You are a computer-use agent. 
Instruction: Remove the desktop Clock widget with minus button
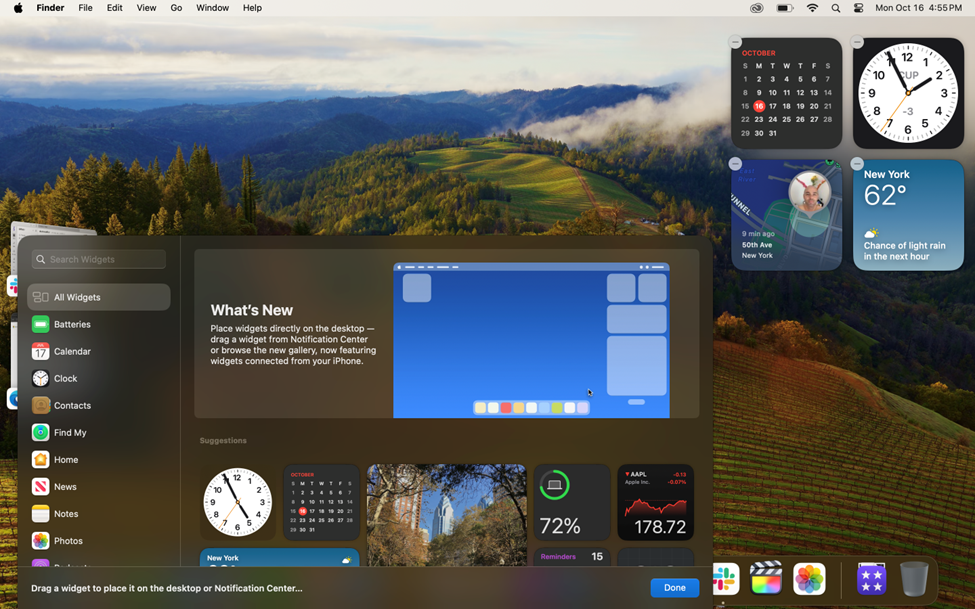(857, 42)
